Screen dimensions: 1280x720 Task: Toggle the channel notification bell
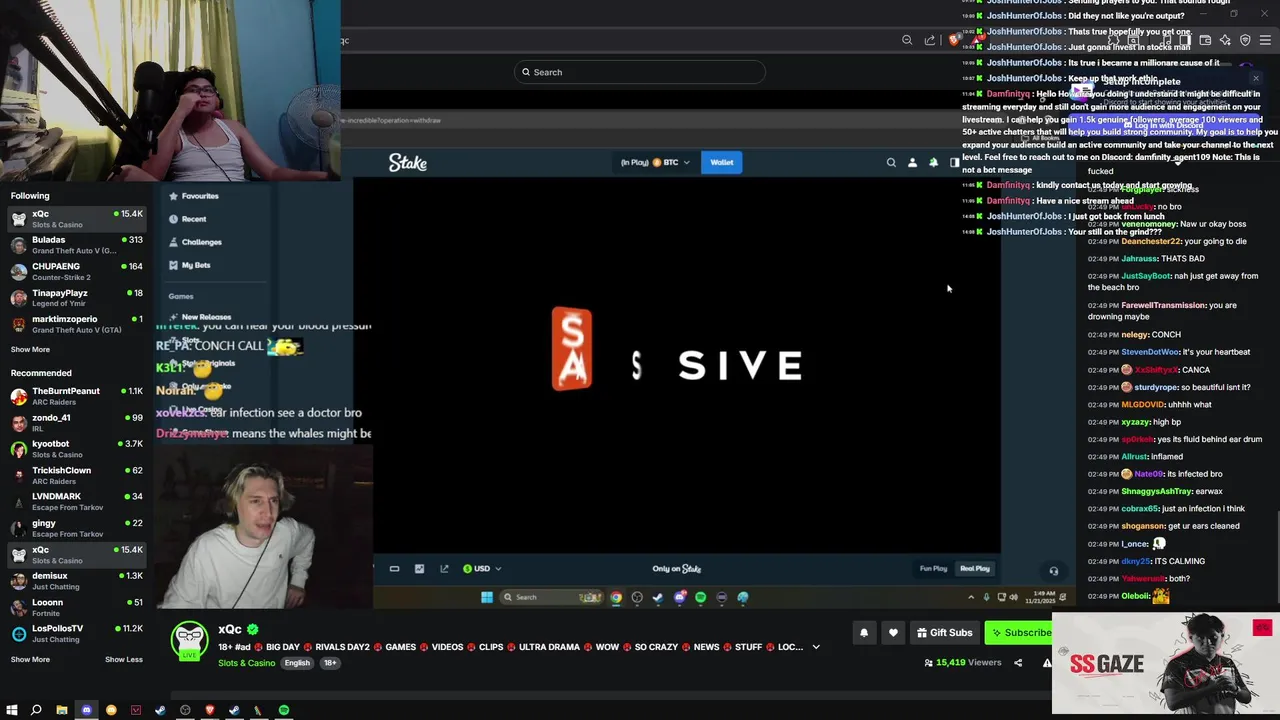click(864, 632)
